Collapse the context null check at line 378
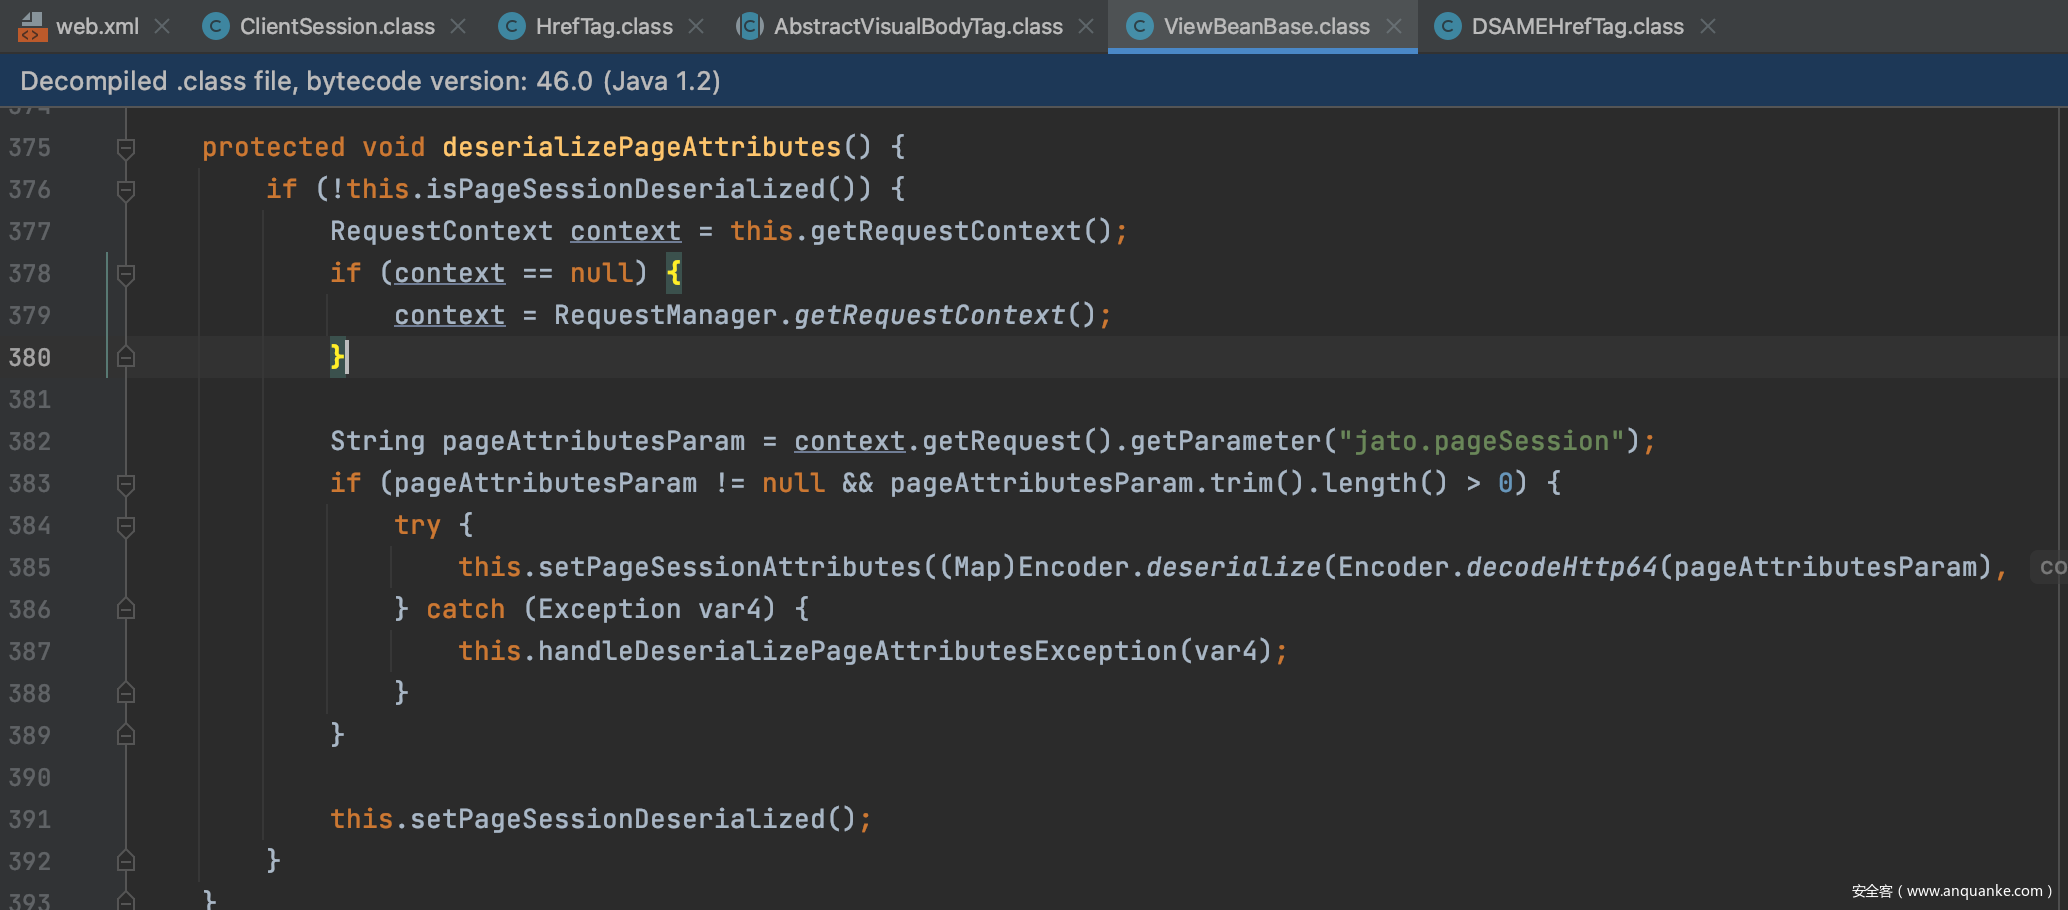The image size is (2068, 910). pos(126,274)
